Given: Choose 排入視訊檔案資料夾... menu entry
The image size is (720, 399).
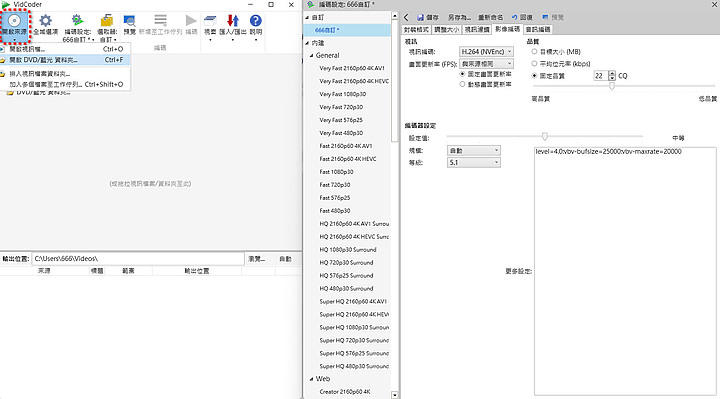Looking at the screenshot, I should tap(65, 74).
